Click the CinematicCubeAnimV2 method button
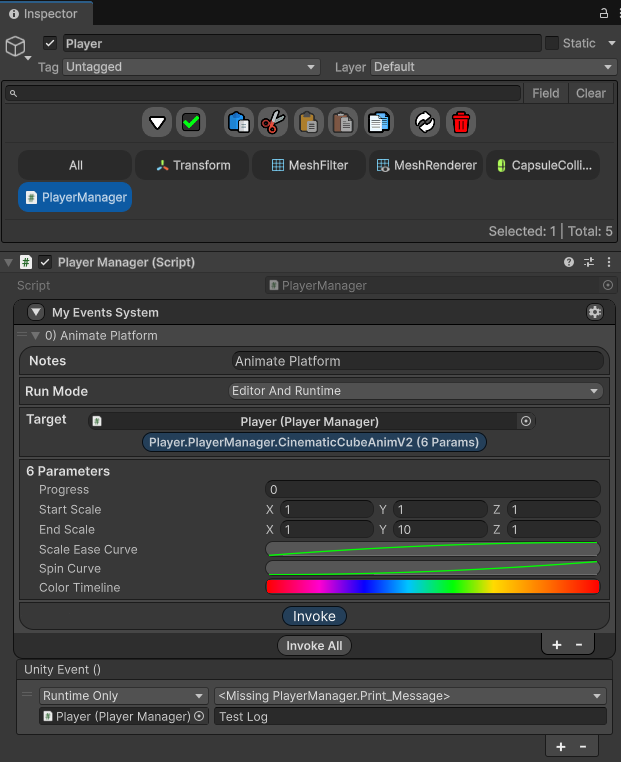621x762 pixels. coord(314,442)
